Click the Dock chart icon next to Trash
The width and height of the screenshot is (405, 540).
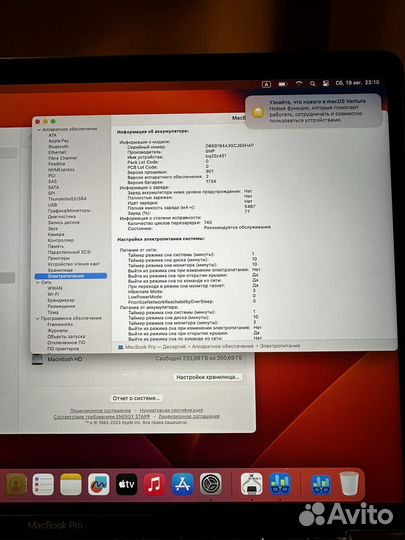(321, 485)
